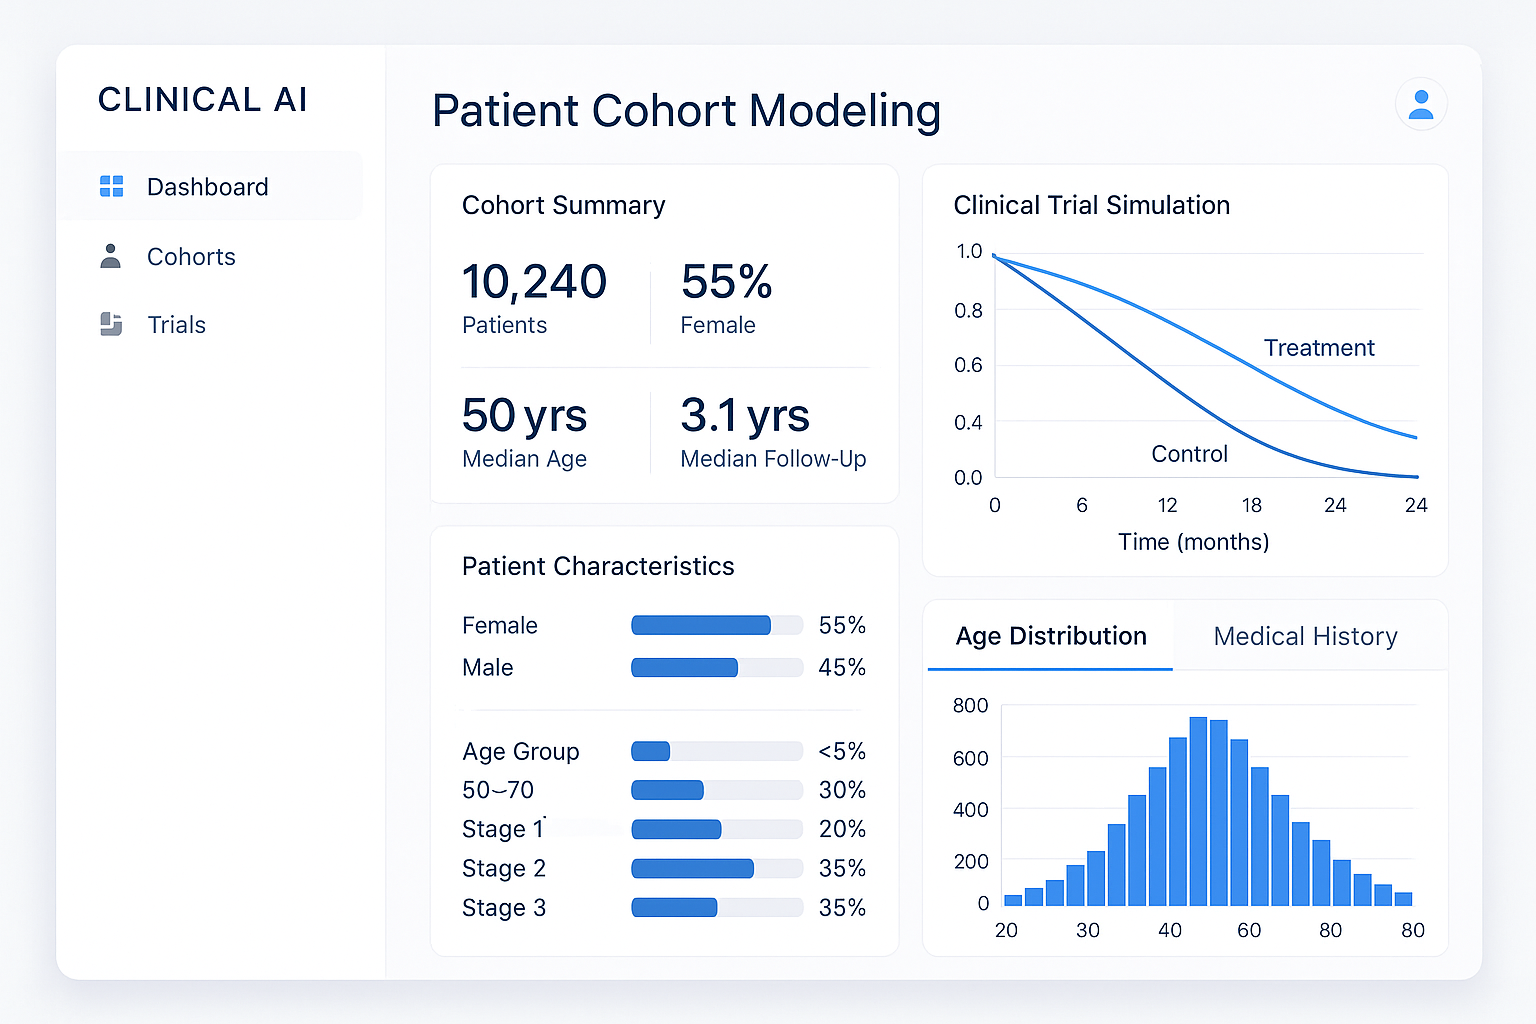Switch to the Medical History tab
The image size is (1536, 1024).
pyautogui.click(x=1305, y=636)
